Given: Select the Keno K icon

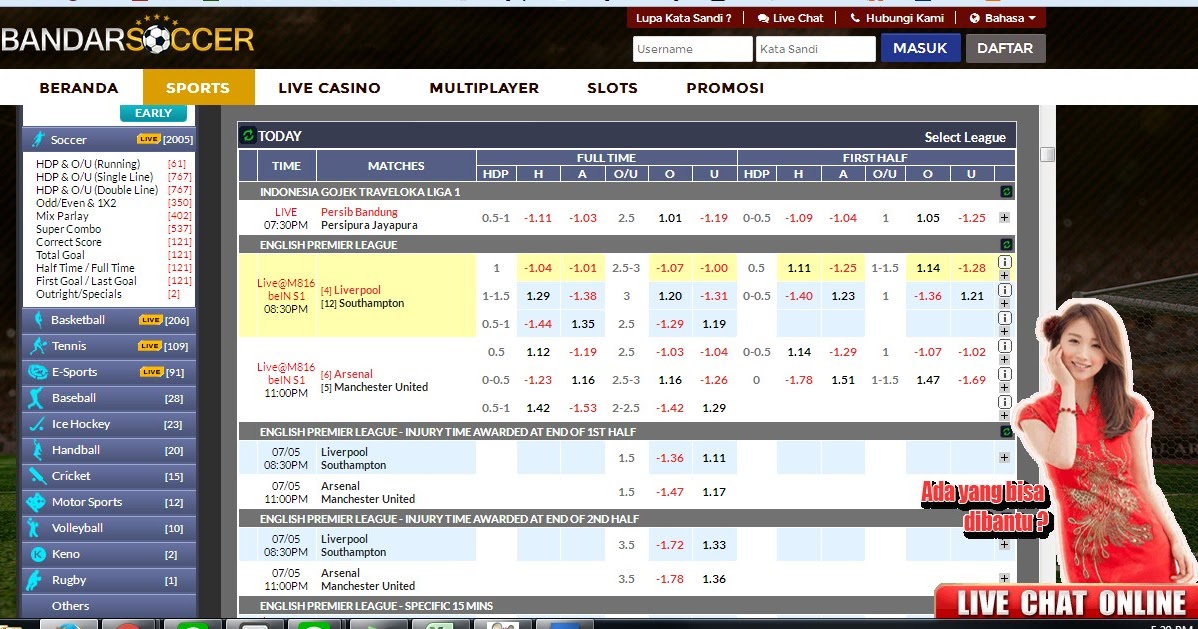Looking at the screenshot, I should coord(37,554).
